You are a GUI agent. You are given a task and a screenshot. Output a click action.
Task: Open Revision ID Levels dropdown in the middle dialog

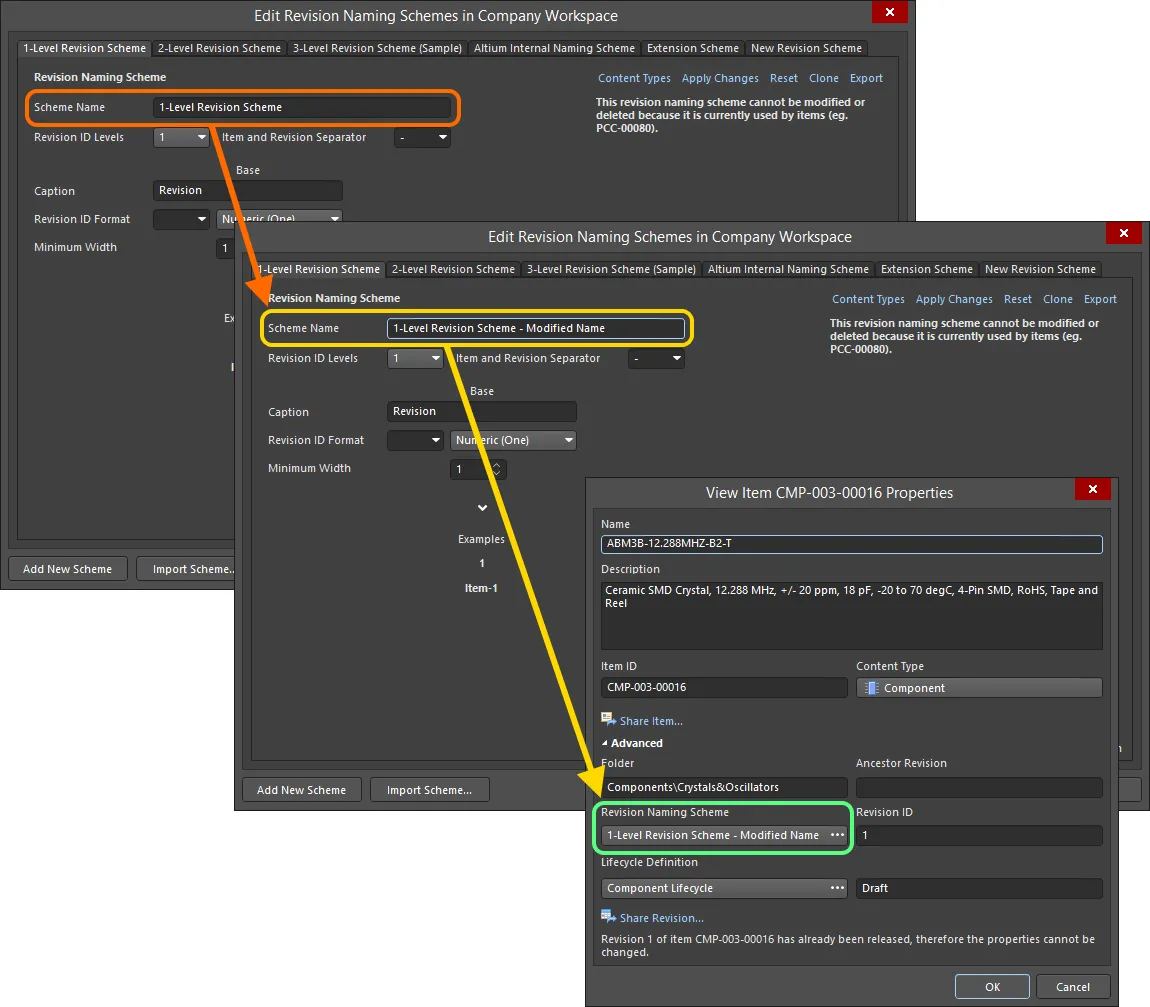click(x=436, y=358)
